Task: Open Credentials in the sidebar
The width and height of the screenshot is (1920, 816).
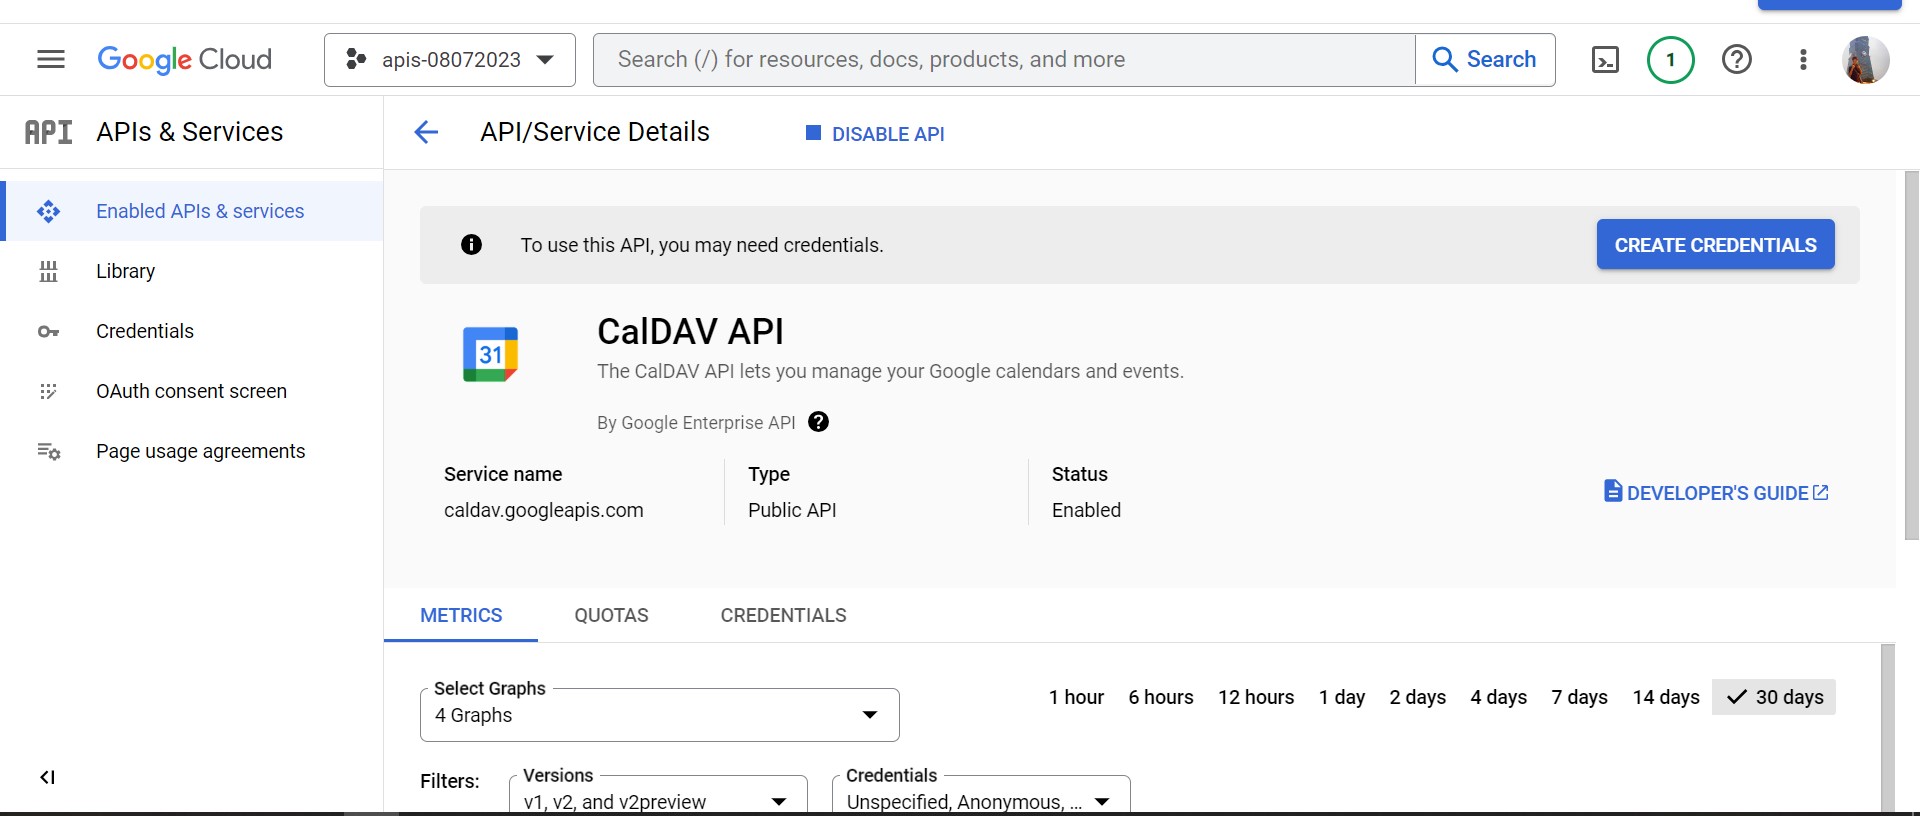Action: tap(191, 331)
